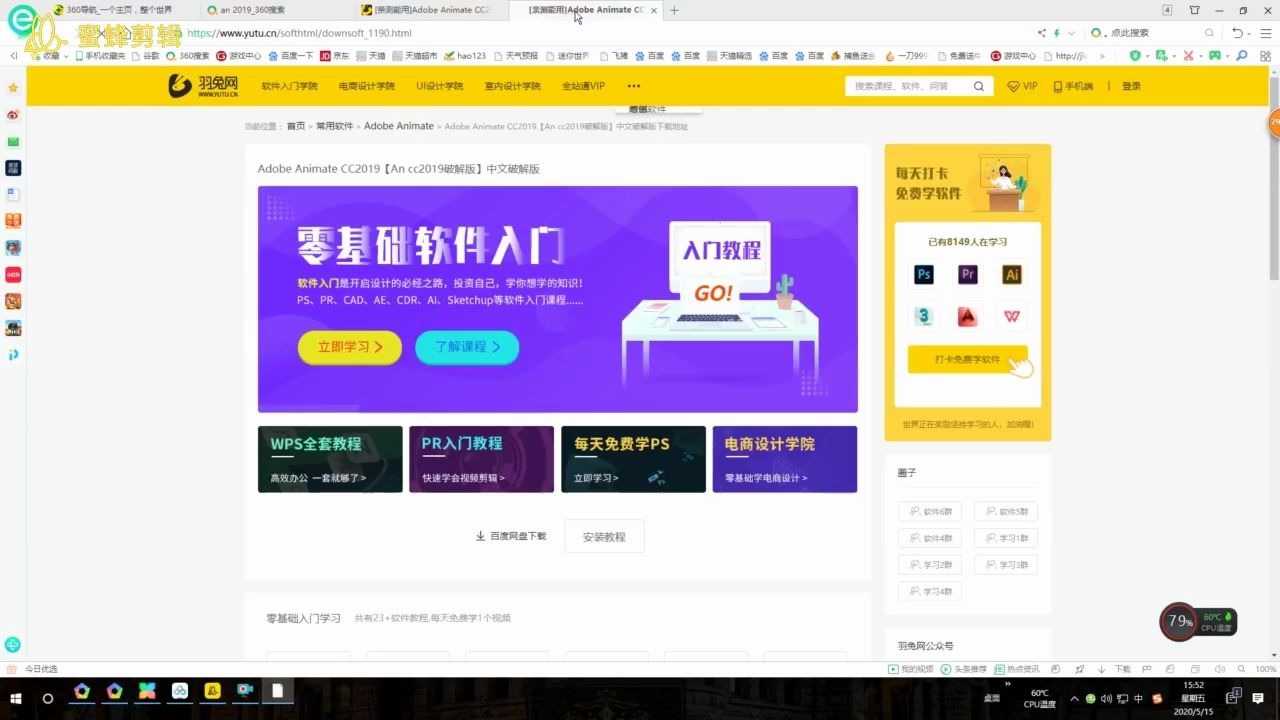This screenshot has height=720, width=1280.
Task: Click the blue P icon in browser sidebar
Action: pos(13,354)
